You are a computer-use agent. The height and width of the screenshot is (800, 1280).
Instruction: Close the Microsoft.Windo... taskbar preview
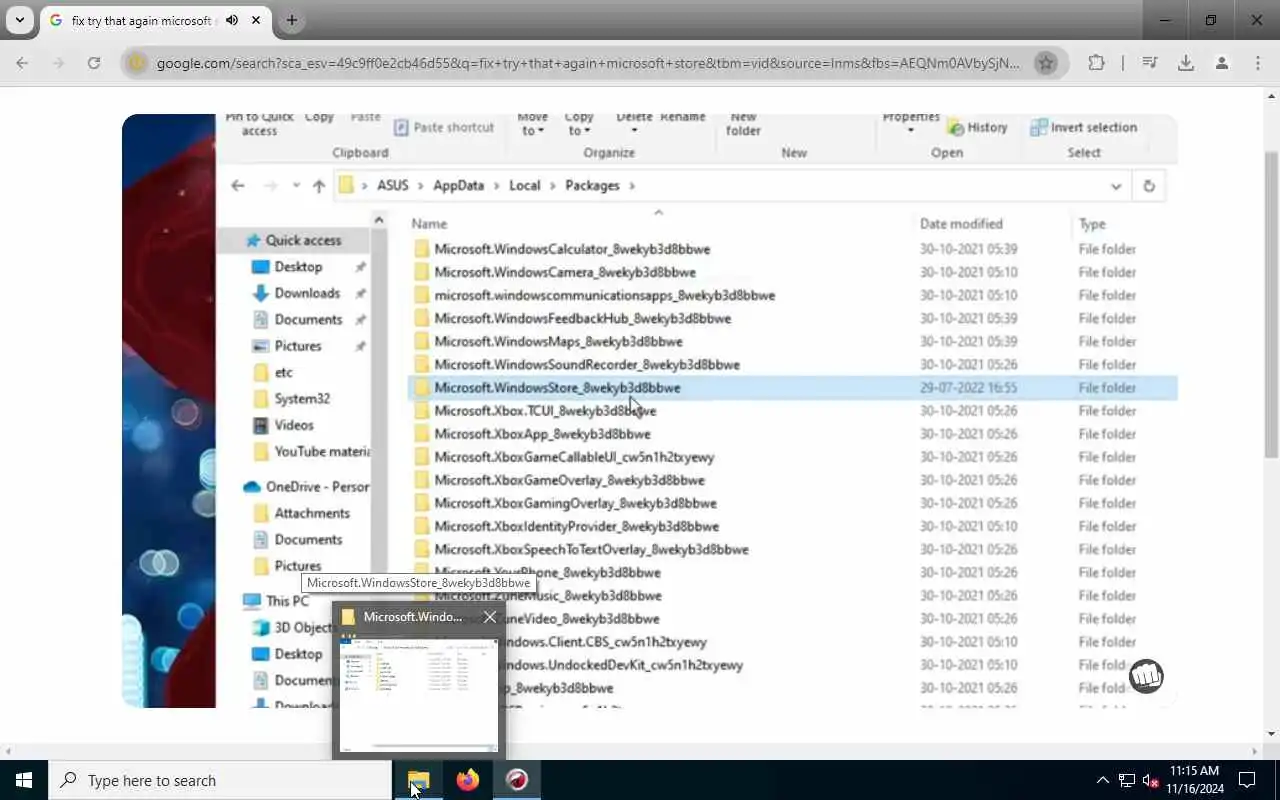(490, 617)
